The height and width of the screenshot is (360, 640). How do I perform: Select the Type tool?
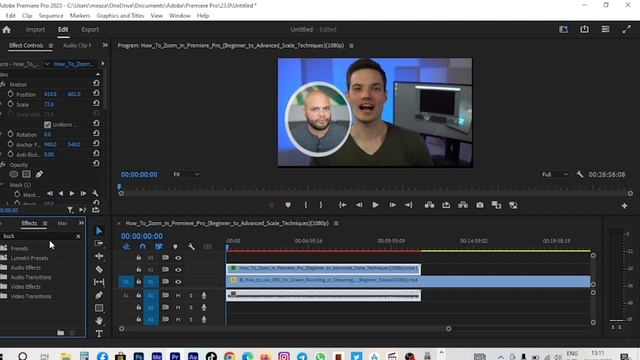(x=99, y=333)
